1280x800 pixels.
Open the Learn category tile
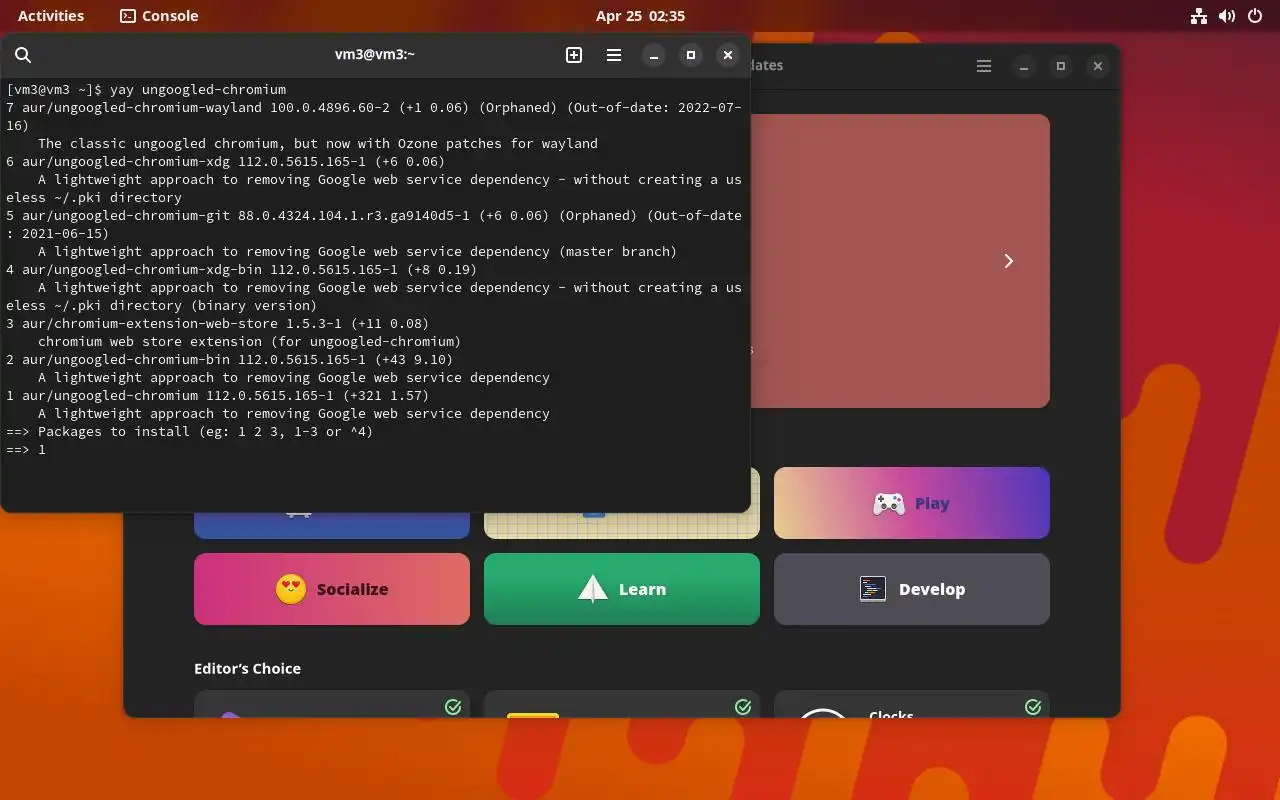point(622,589)
